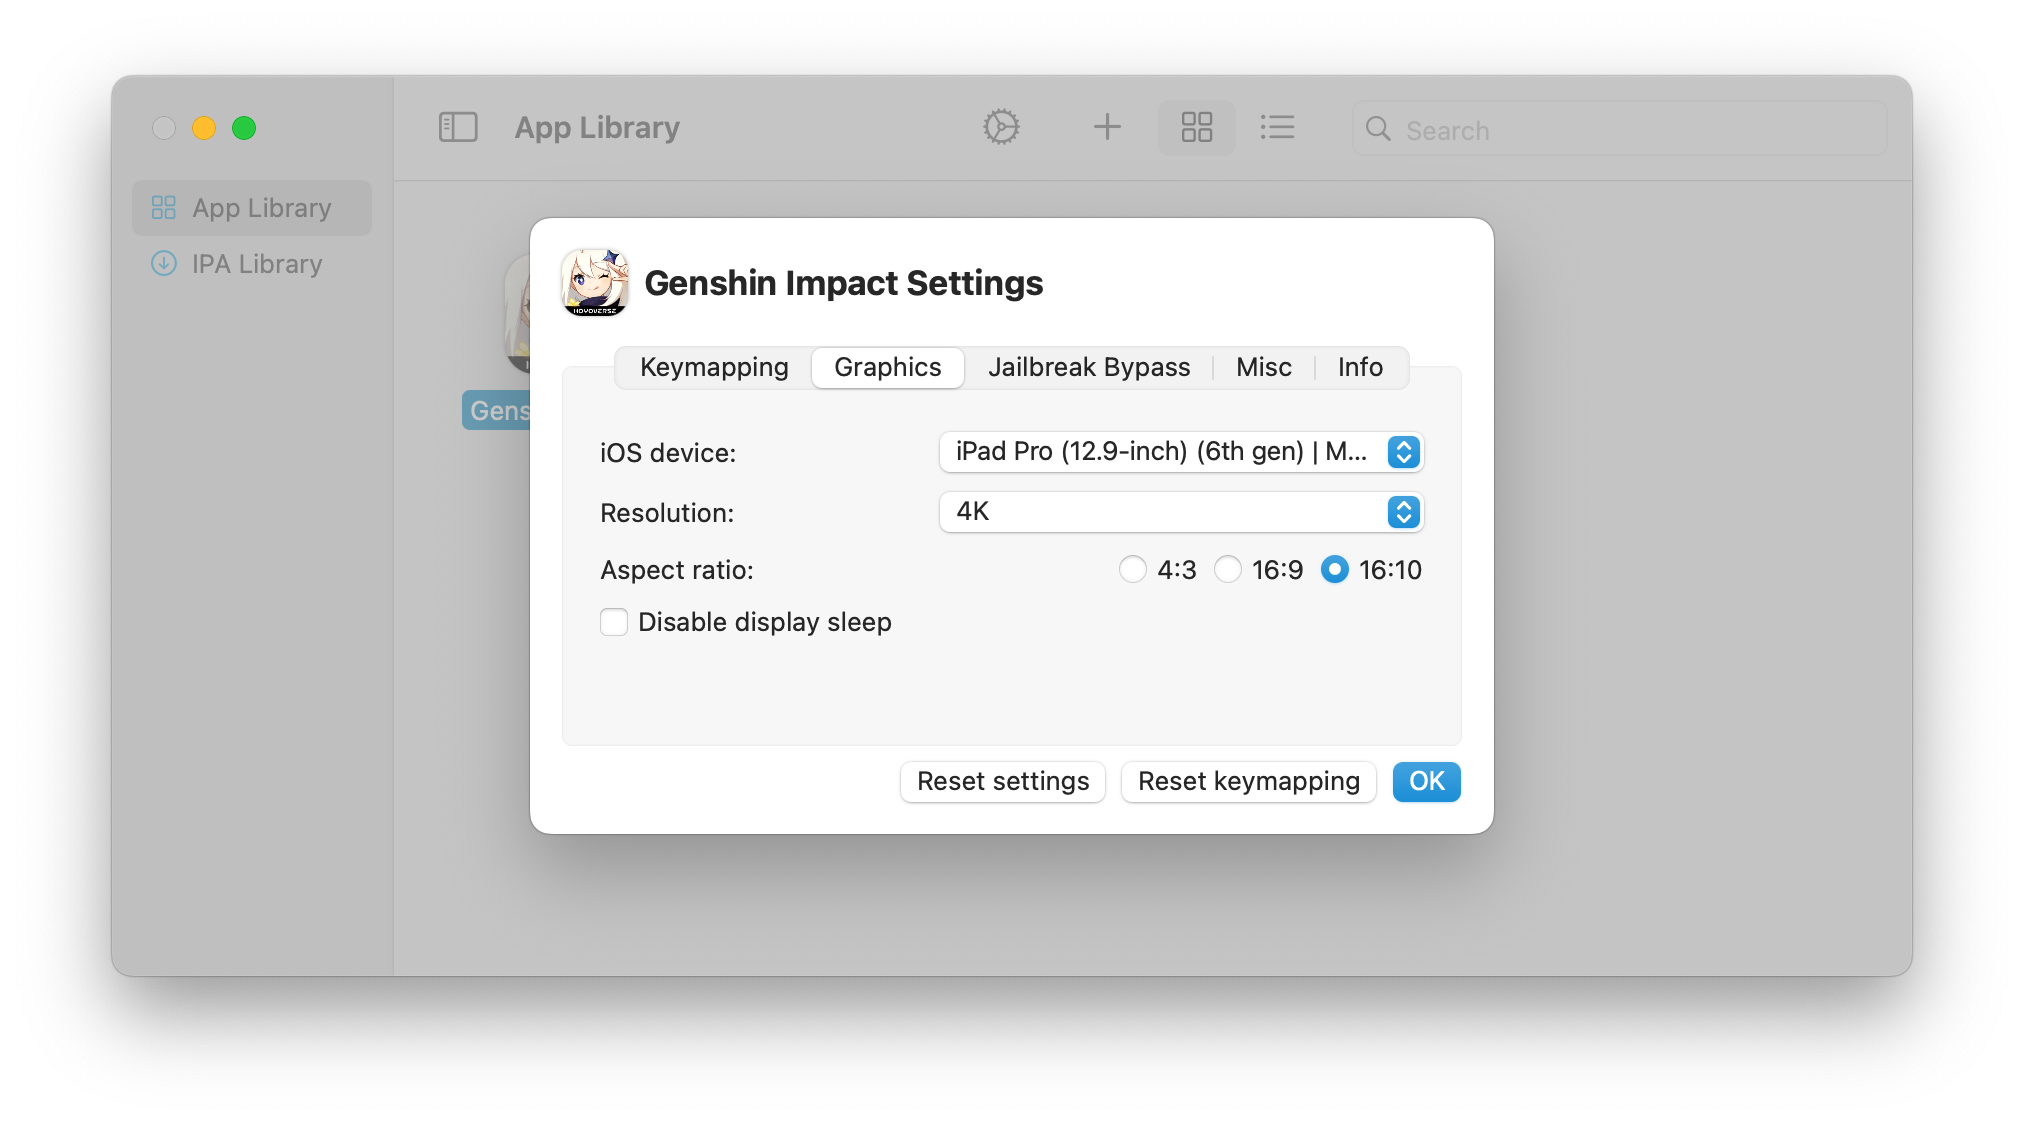Toggle the sidebar panel icon
The width and height of the screenshot is (2024, 1124).
click(458, 127)
